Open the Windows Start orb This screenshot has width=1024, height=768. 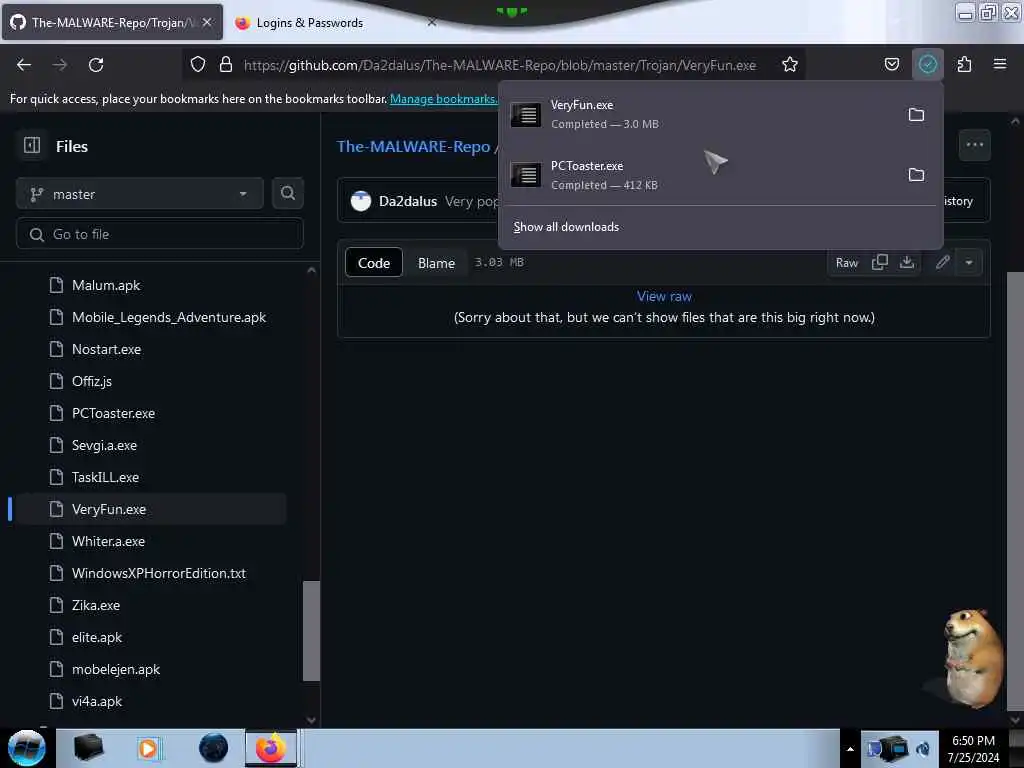coord(27,748)
